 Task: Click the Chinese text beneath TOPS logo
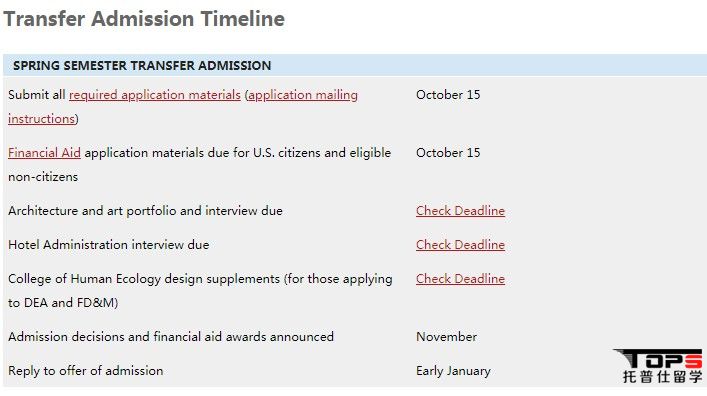(x=662, y=377)
